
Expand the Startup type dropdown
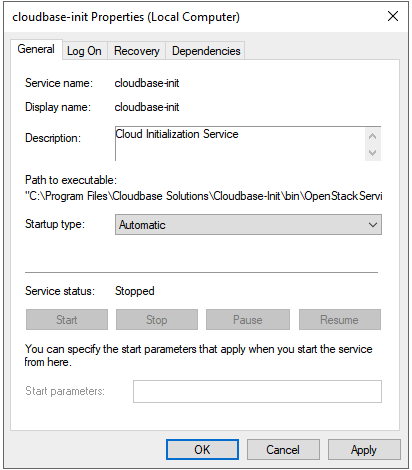248,225
